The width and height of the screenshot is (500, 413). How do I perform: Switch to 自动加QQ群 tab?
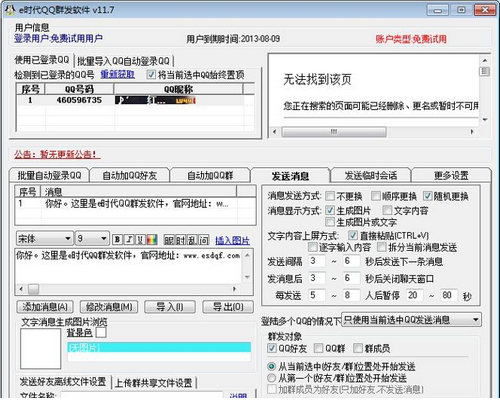[x=210, y=175]
